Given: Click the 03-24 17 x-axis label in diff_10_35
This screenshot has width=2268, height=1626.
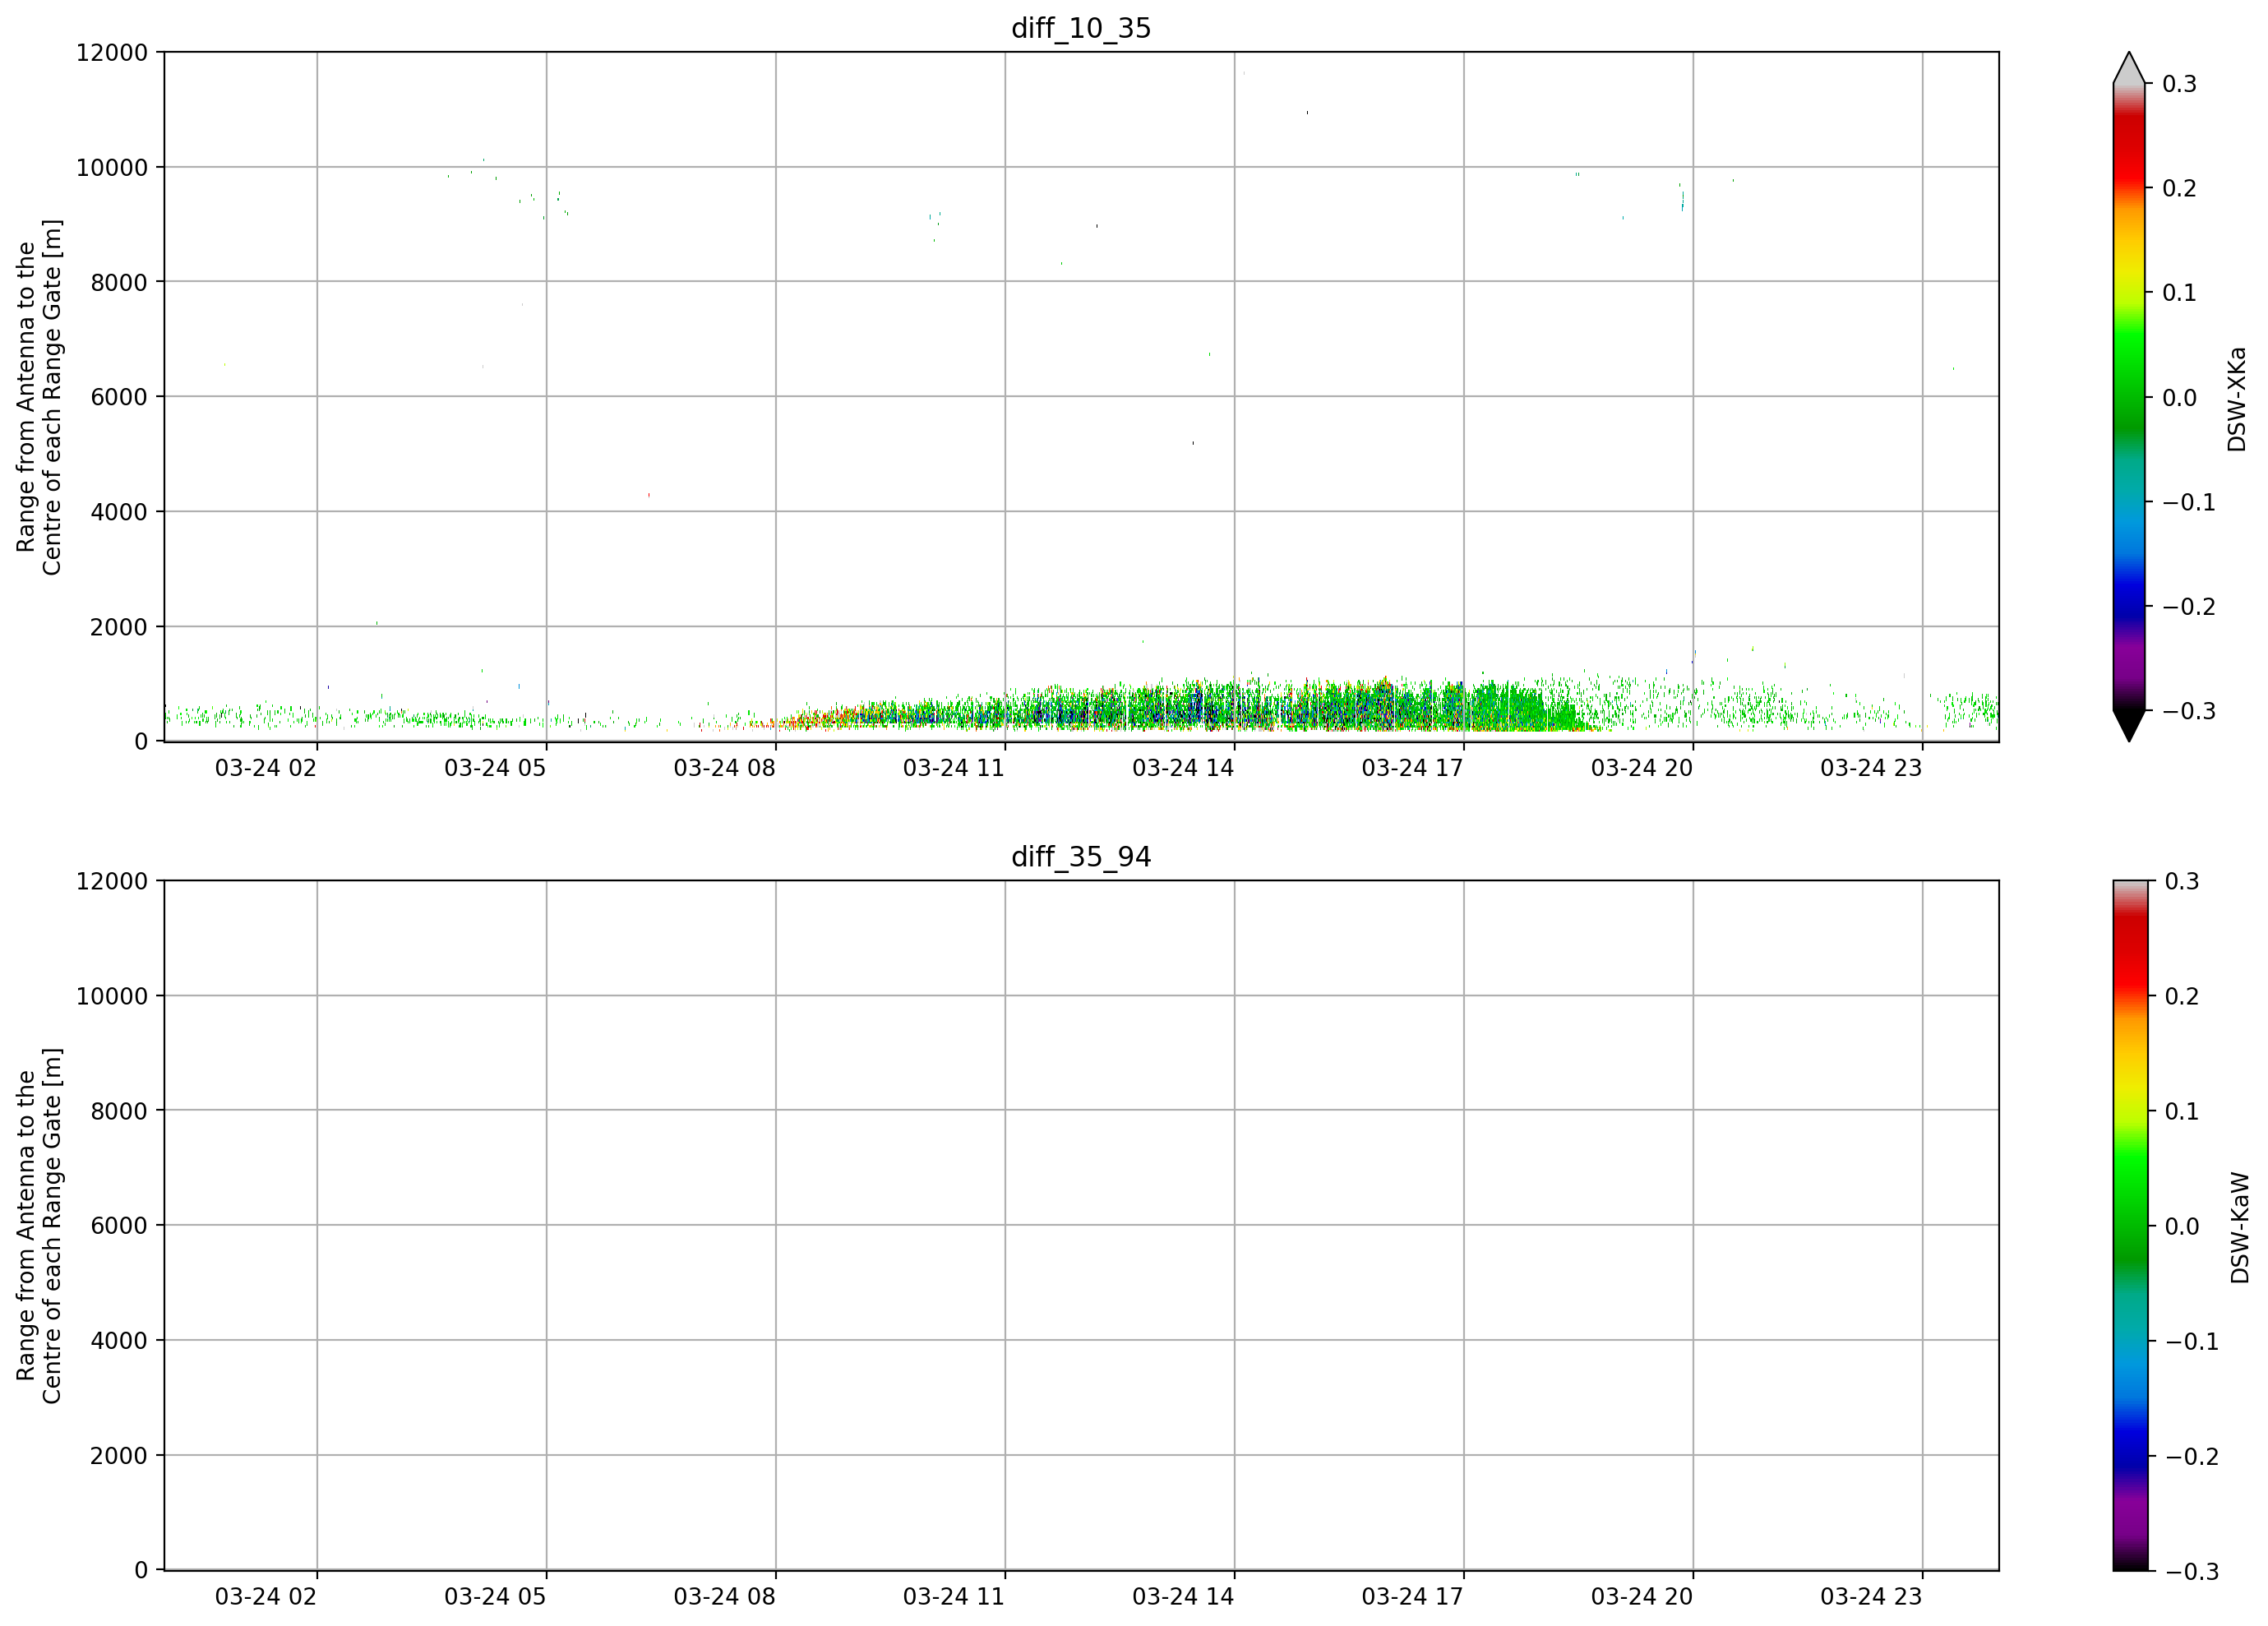Looking at the screenshot, I should click(1412, 768).
